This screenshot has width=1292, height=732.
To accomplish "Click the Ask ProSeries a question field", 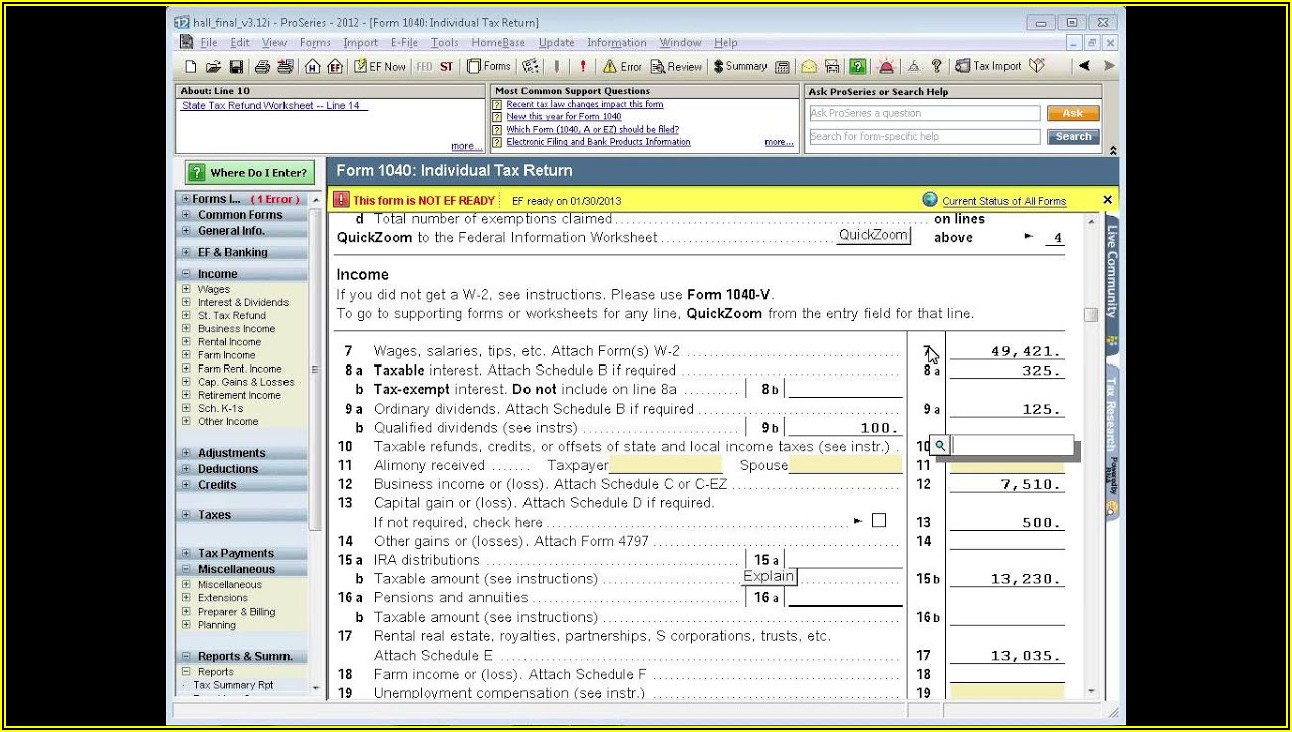I will [924, 114].
